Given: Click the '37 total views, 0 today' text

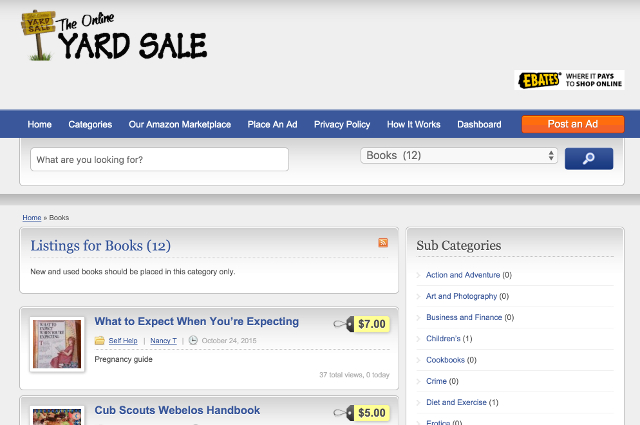Looking at the screenshot, I should [x=354, y=375].
